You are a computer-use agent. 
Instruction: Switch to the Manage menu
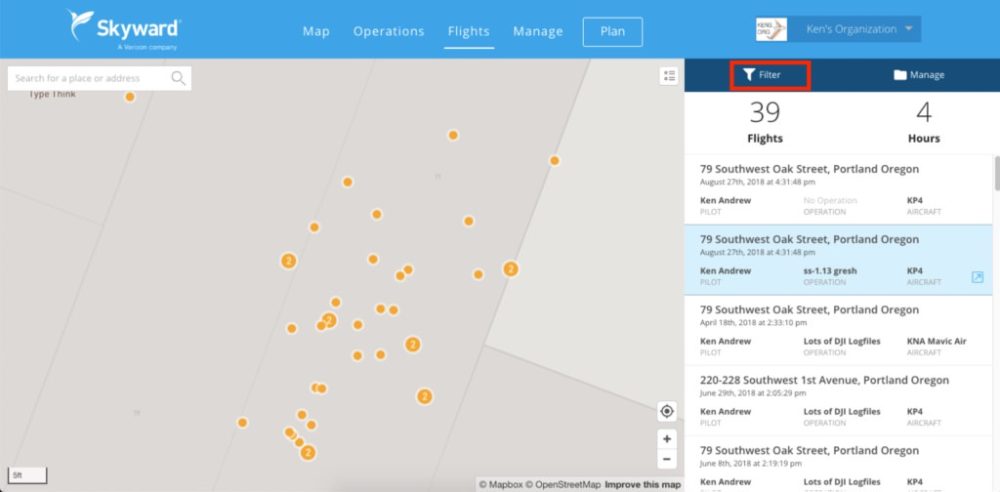(537, 31)
